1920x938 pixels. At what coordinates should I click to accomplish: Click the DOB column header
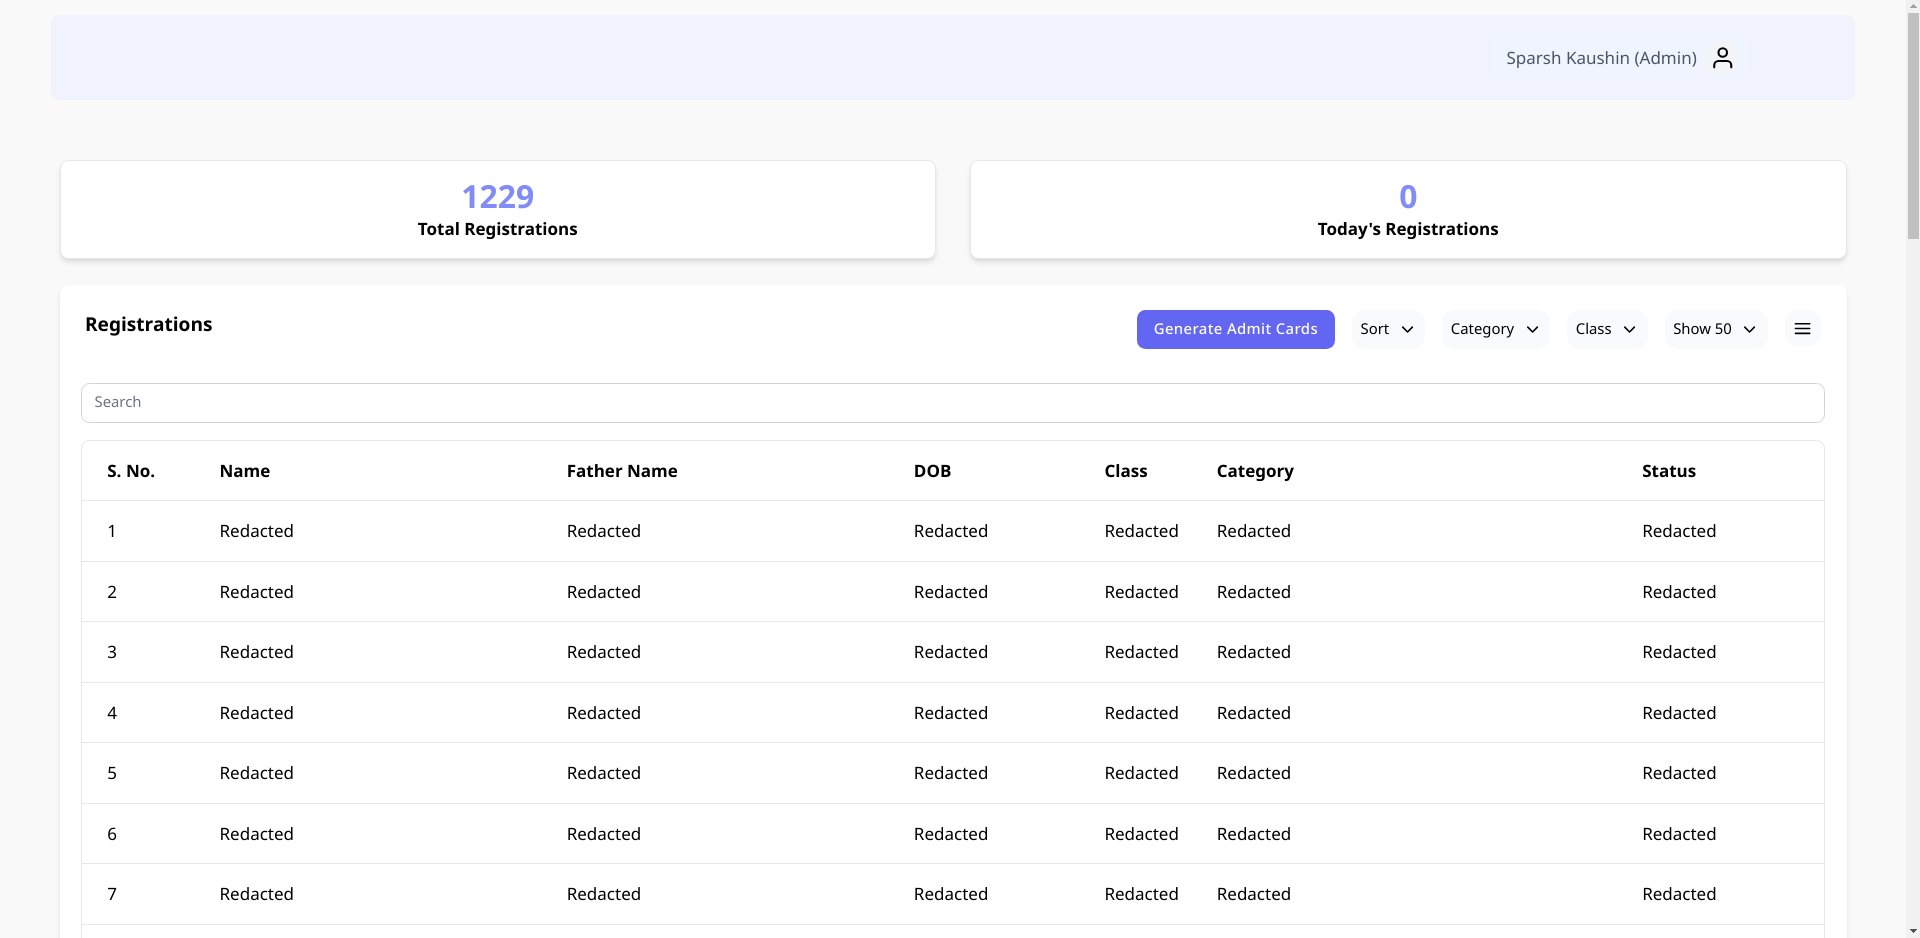click(x=932, y=471)
